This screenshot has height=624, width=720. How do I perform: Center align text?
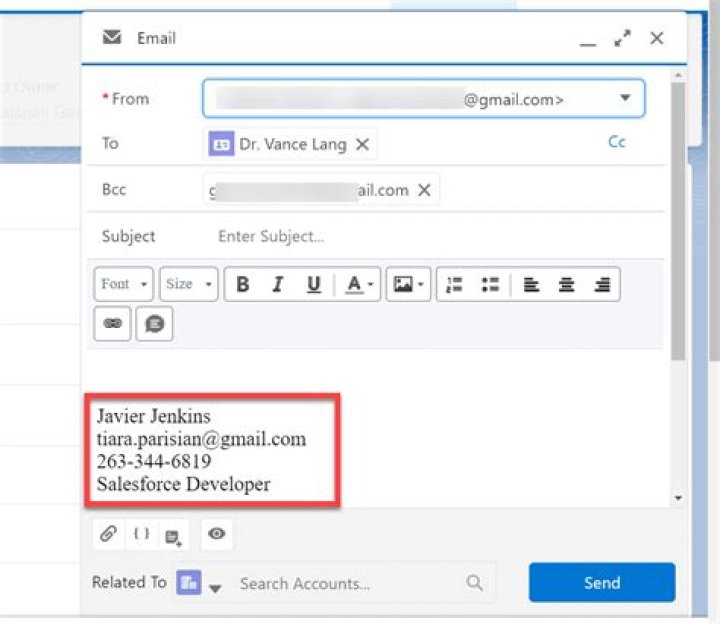(567, 284)
